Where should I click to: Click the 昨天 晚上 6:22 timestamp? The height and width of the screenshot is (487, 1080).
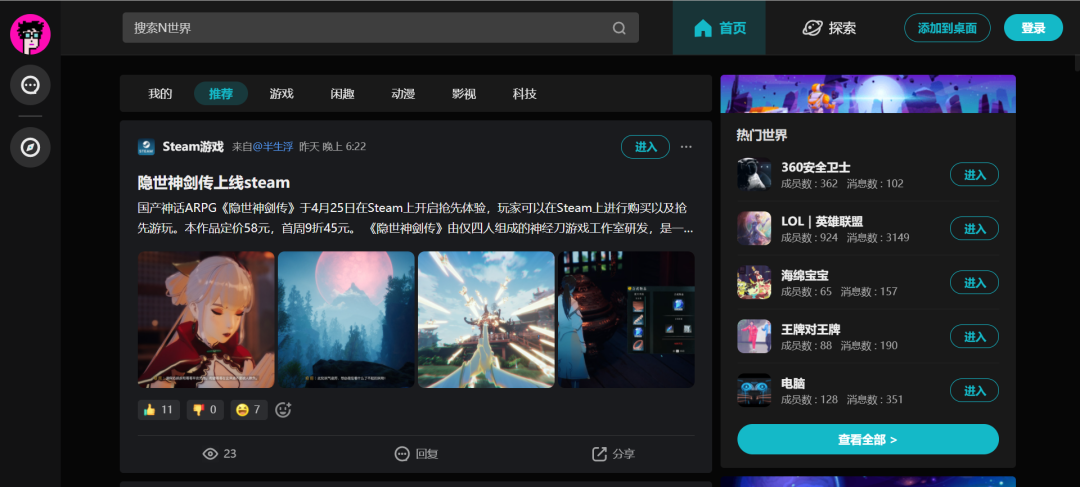click(333, 147)
